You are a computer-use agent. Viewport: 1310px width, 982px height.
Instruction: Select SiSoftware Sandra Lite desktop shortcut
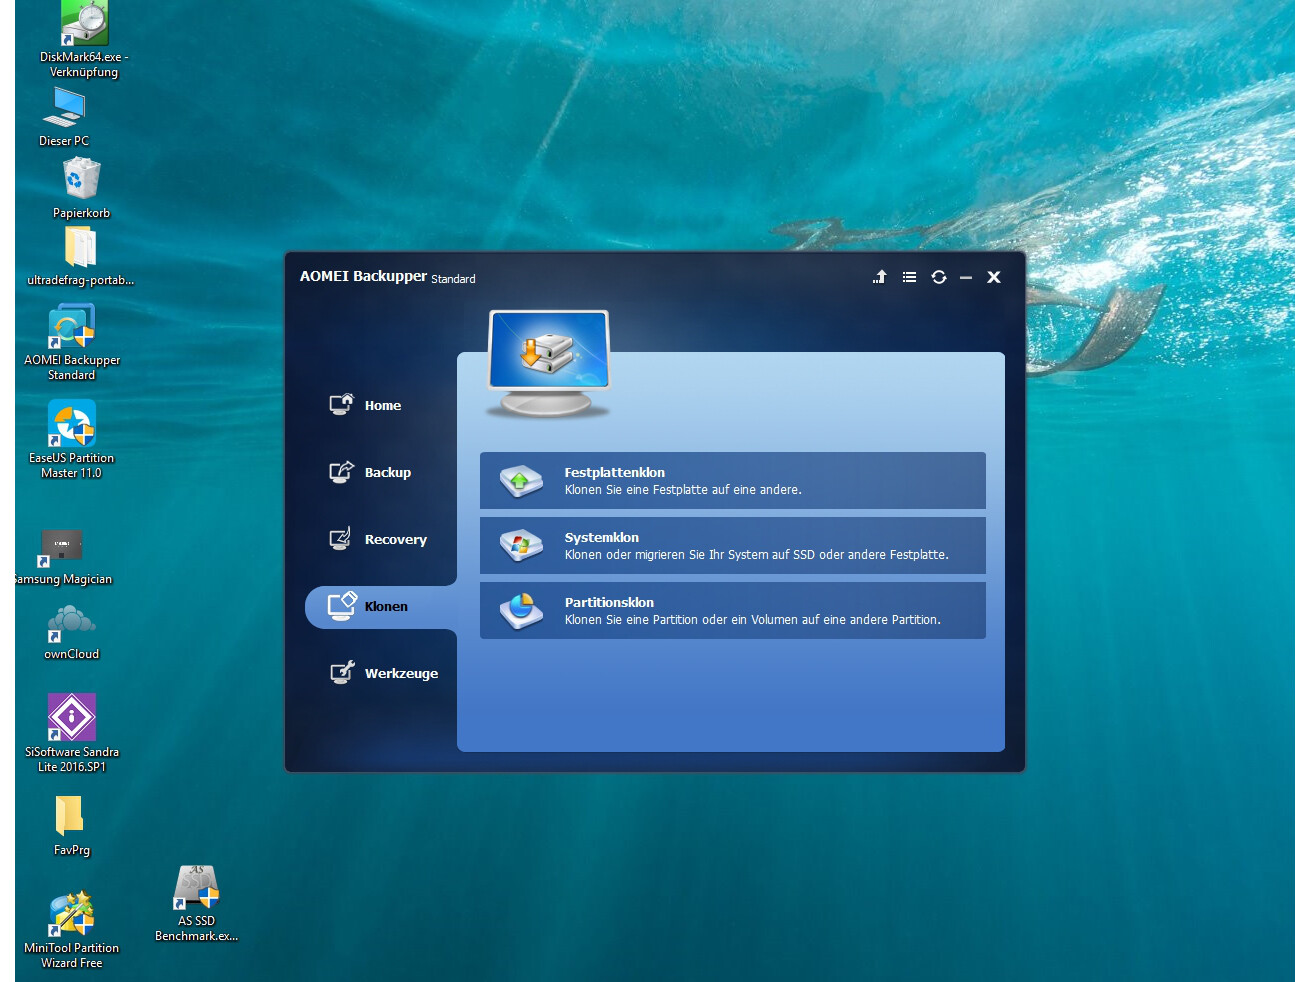coord(72,732)
